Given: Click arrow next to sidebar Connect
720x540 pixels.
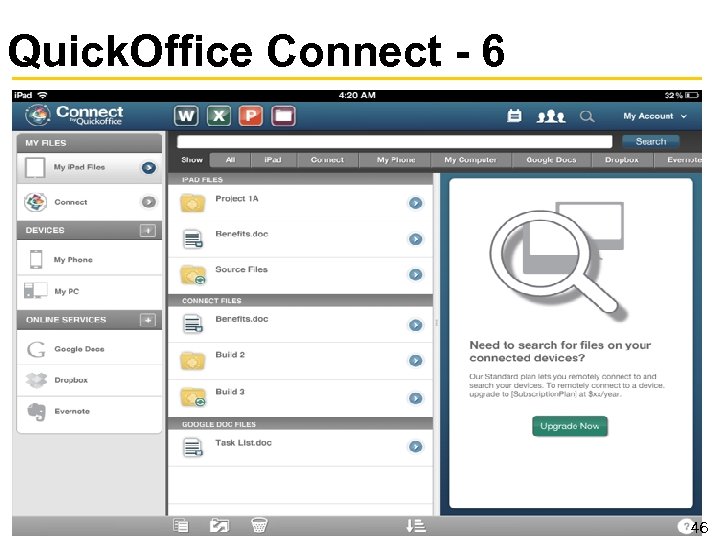Looking at the screenshot, I should pyautogui.click(x=148, y=202).
